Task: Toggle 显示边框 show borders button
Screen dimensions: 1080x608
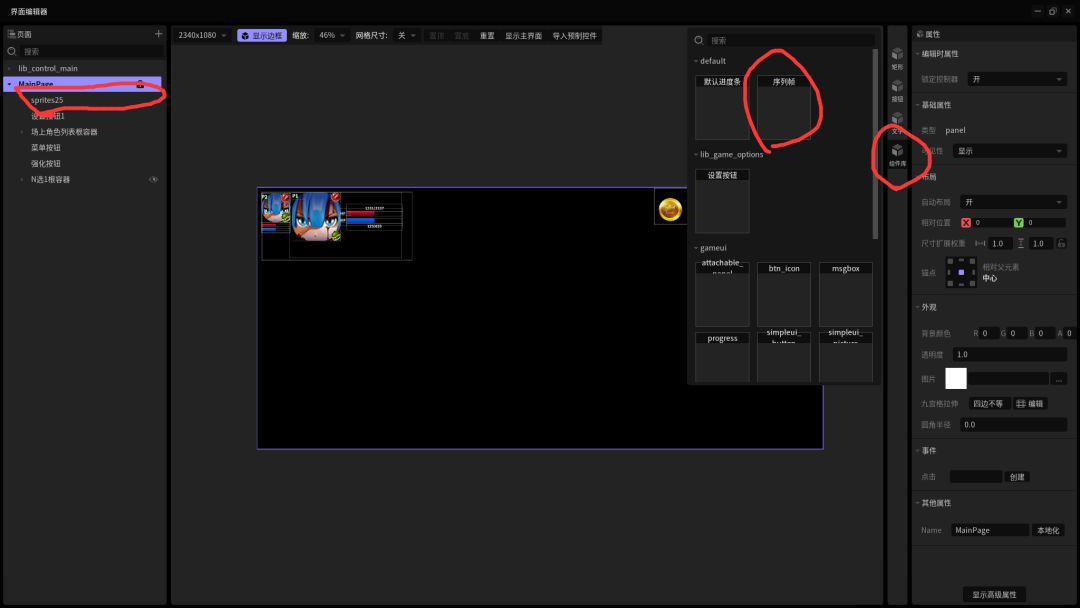Action: point(262,35)
